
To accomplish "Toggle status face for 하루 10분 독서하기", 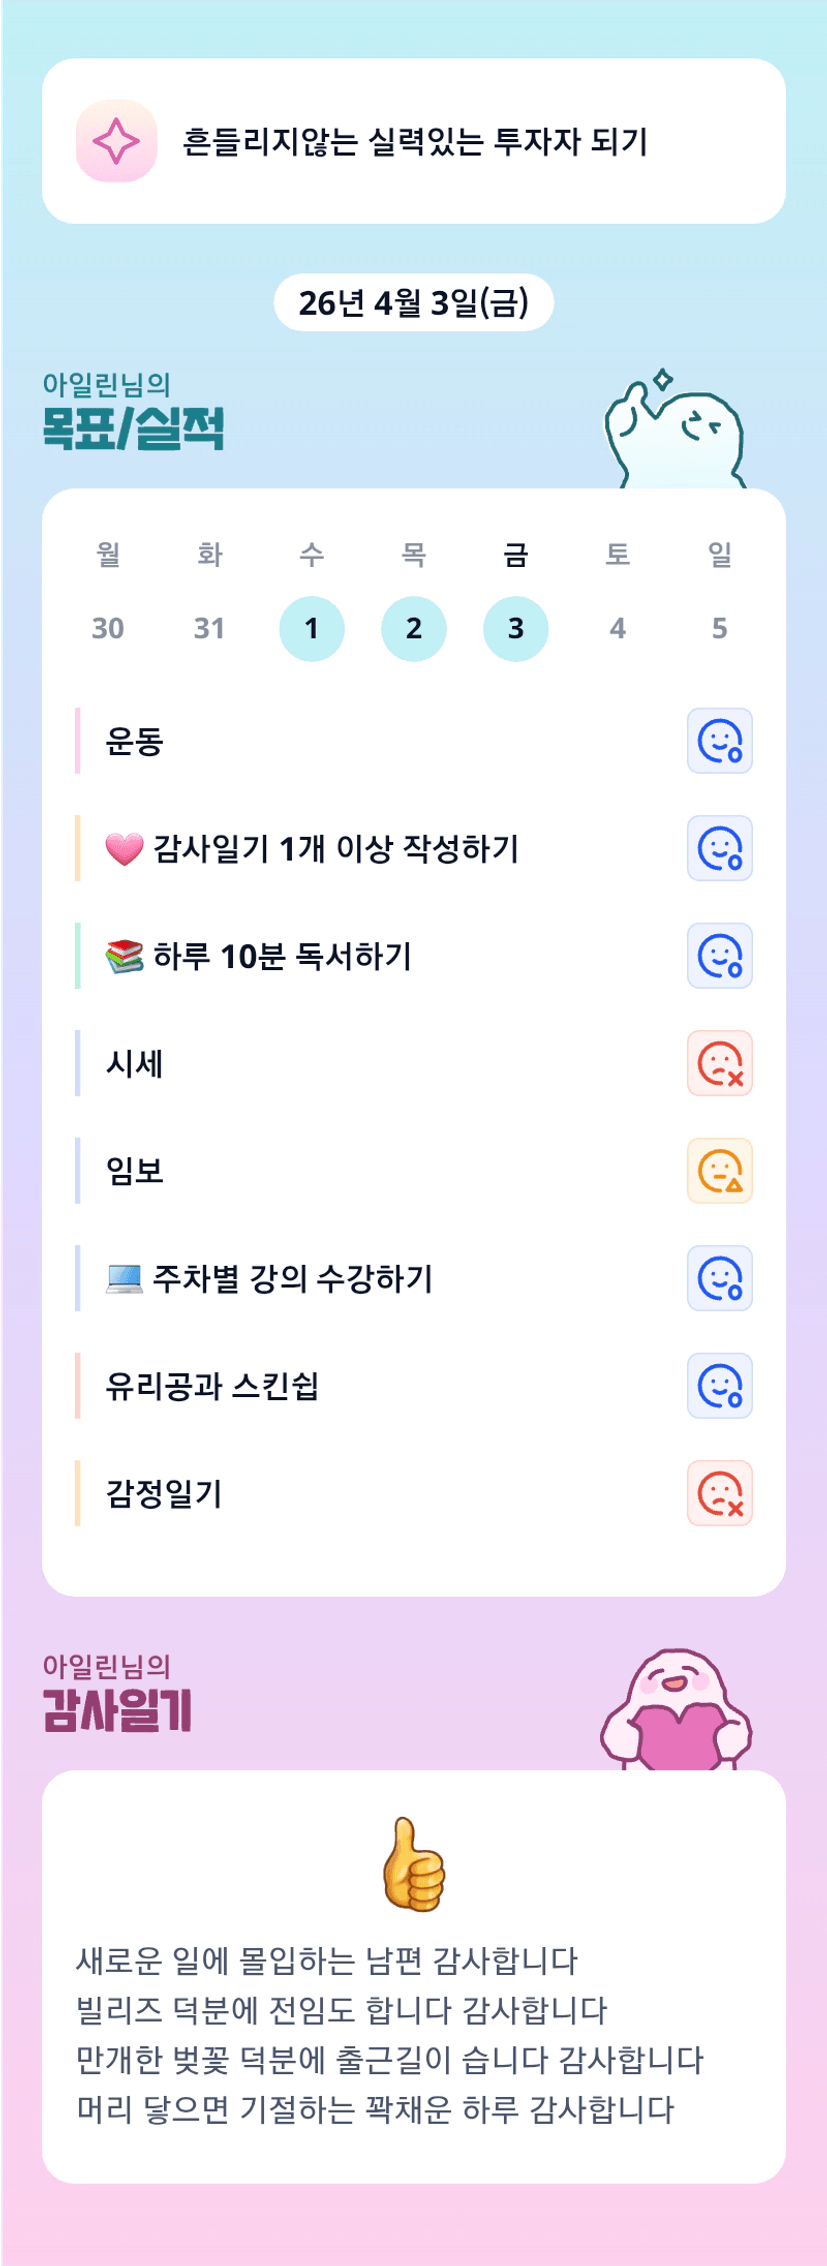I will [719, 956].
